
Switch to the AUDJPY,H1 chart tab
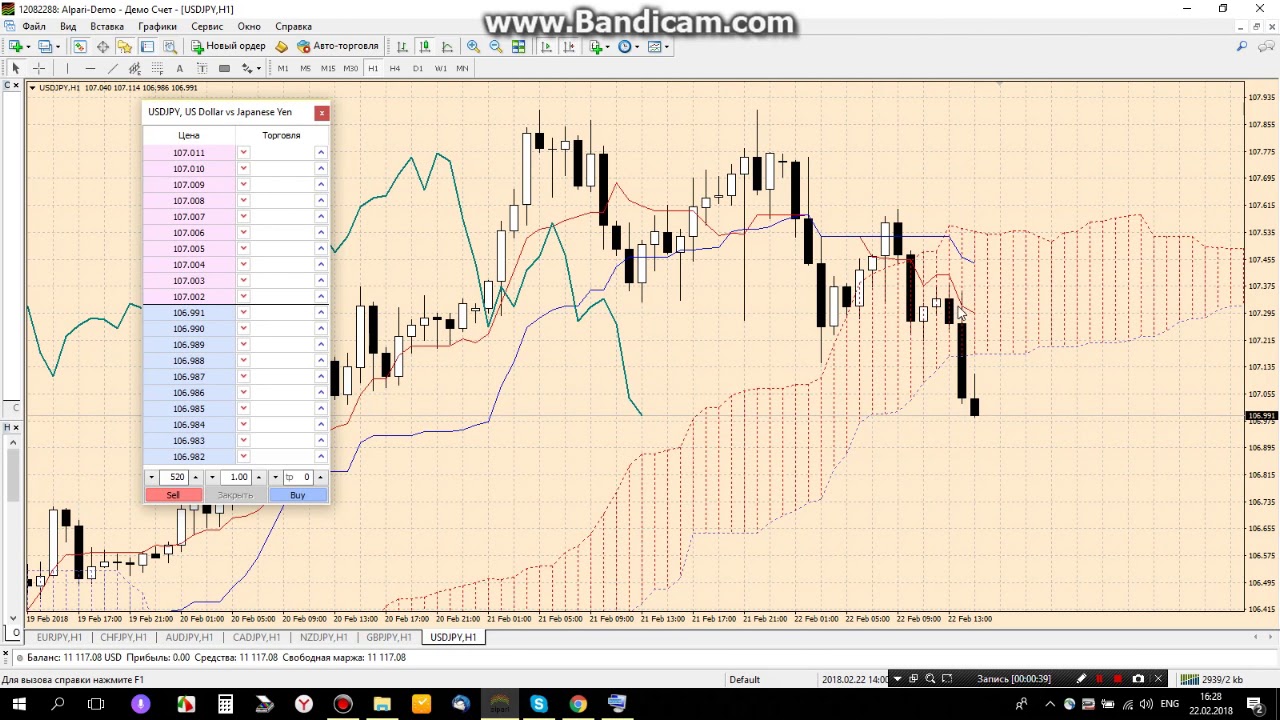[x=189, y=637]
